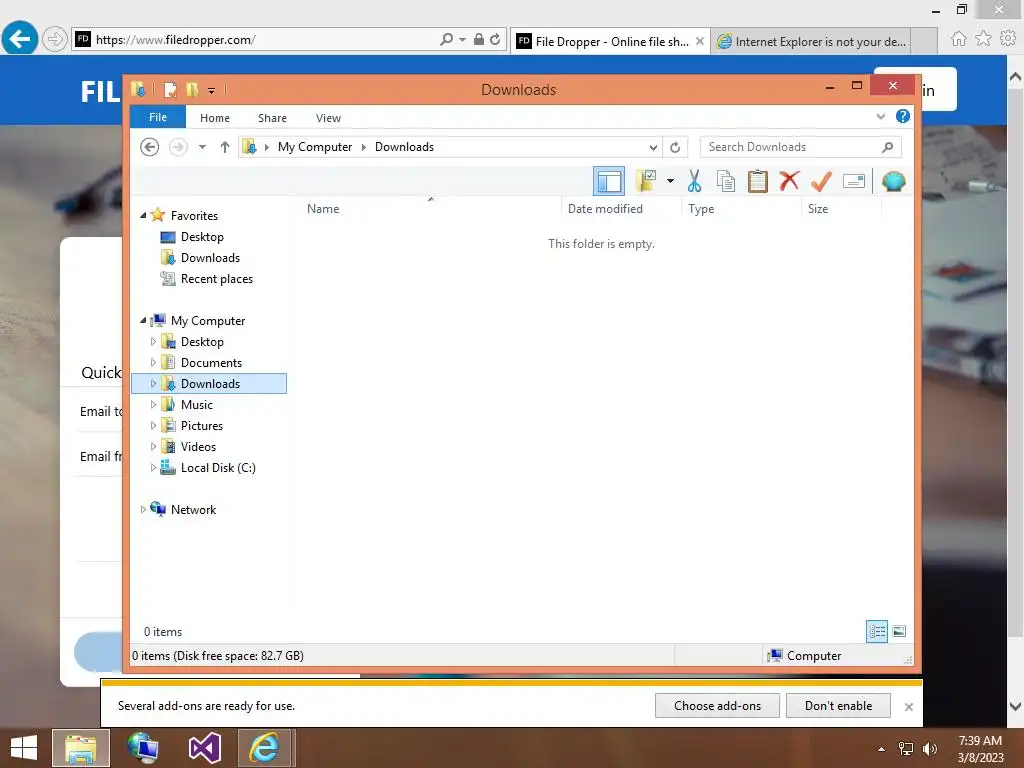Select Music folder in tree
This screenshot has height=768, width=1024.
tap(197, 404)
